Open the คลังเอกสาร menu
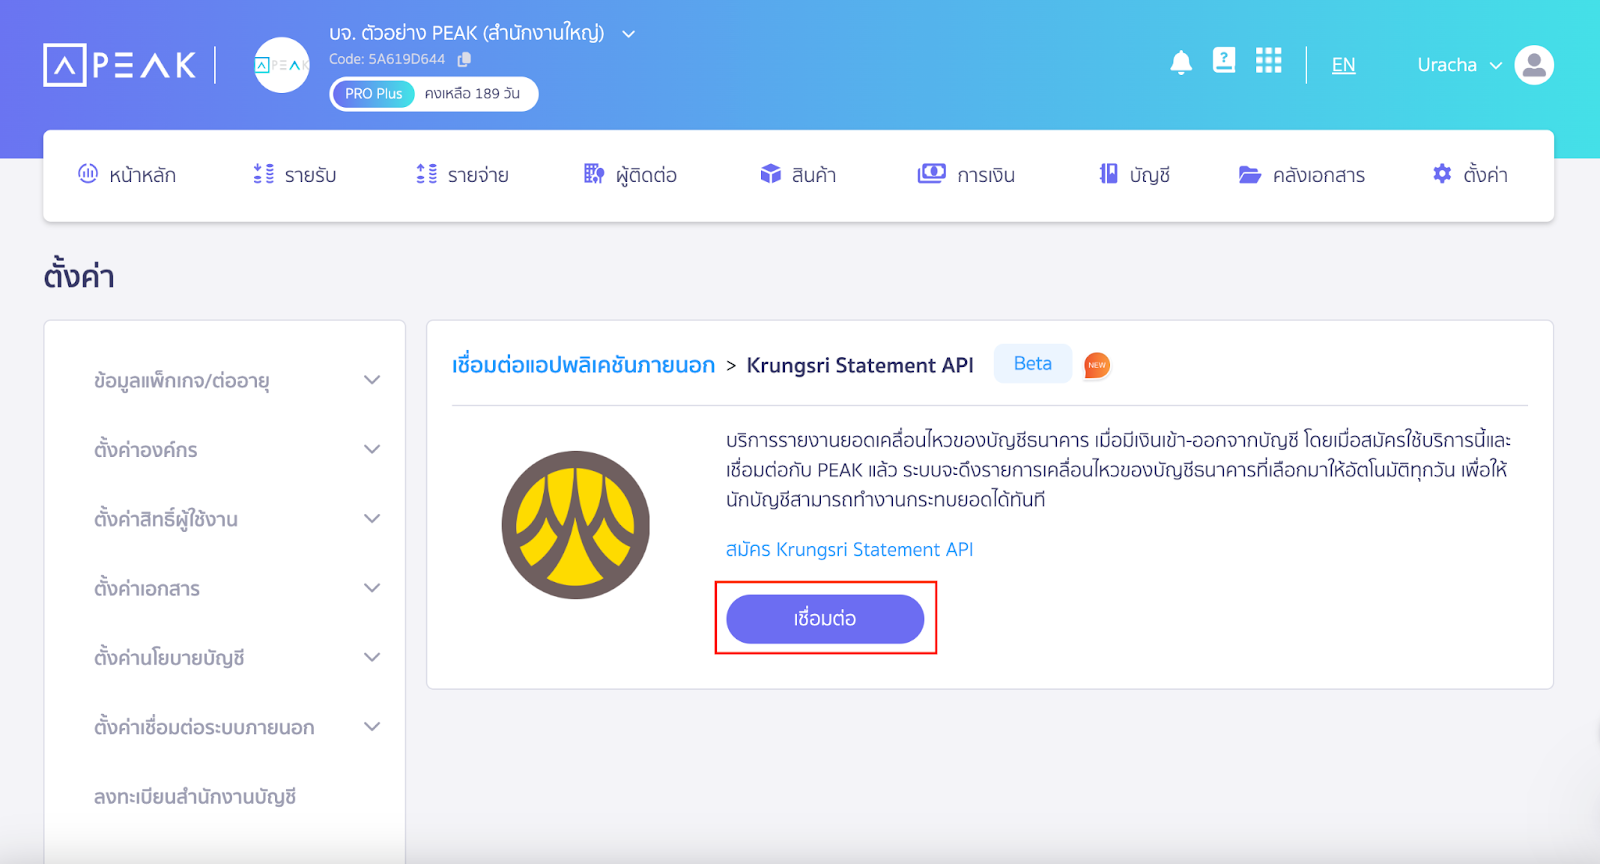Viewport: 1600px width, 864px height. (x=1302, y=175)
